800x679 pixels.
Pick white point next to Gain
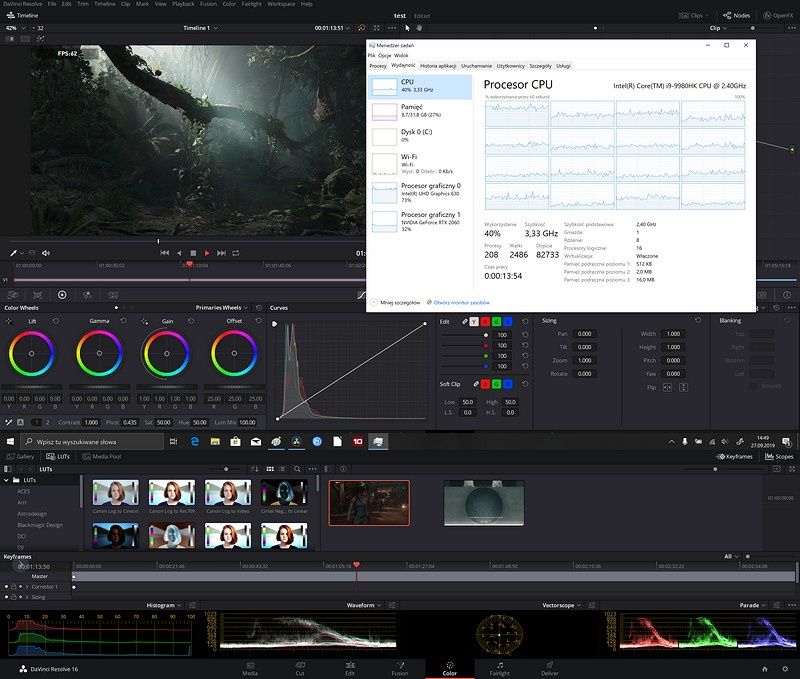(x=145, y=321)
